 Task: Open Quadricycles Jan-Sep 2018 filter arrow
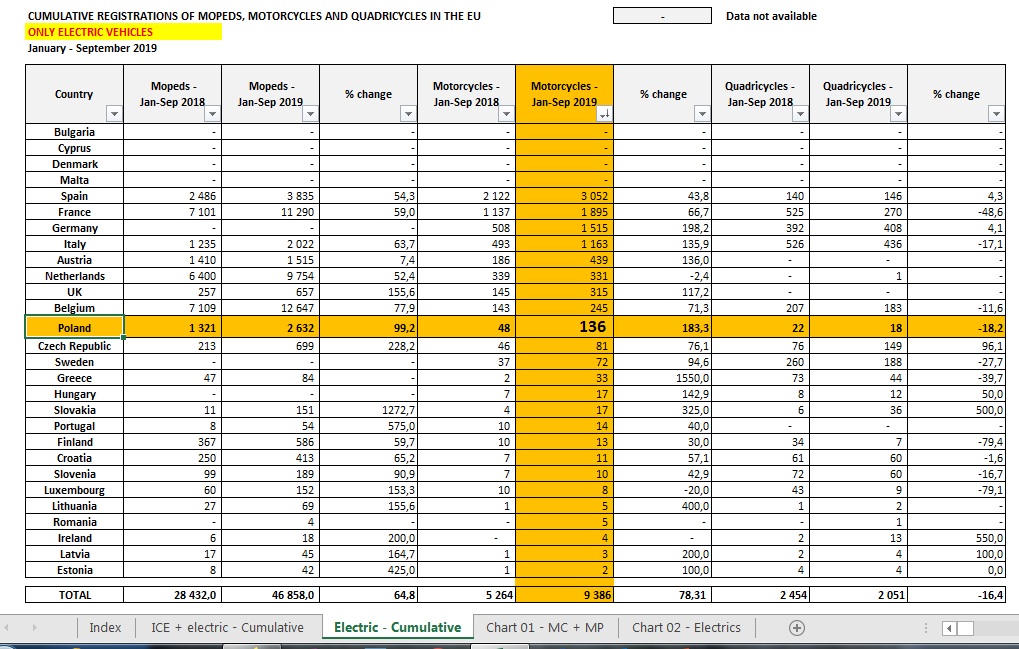point(800,114)
